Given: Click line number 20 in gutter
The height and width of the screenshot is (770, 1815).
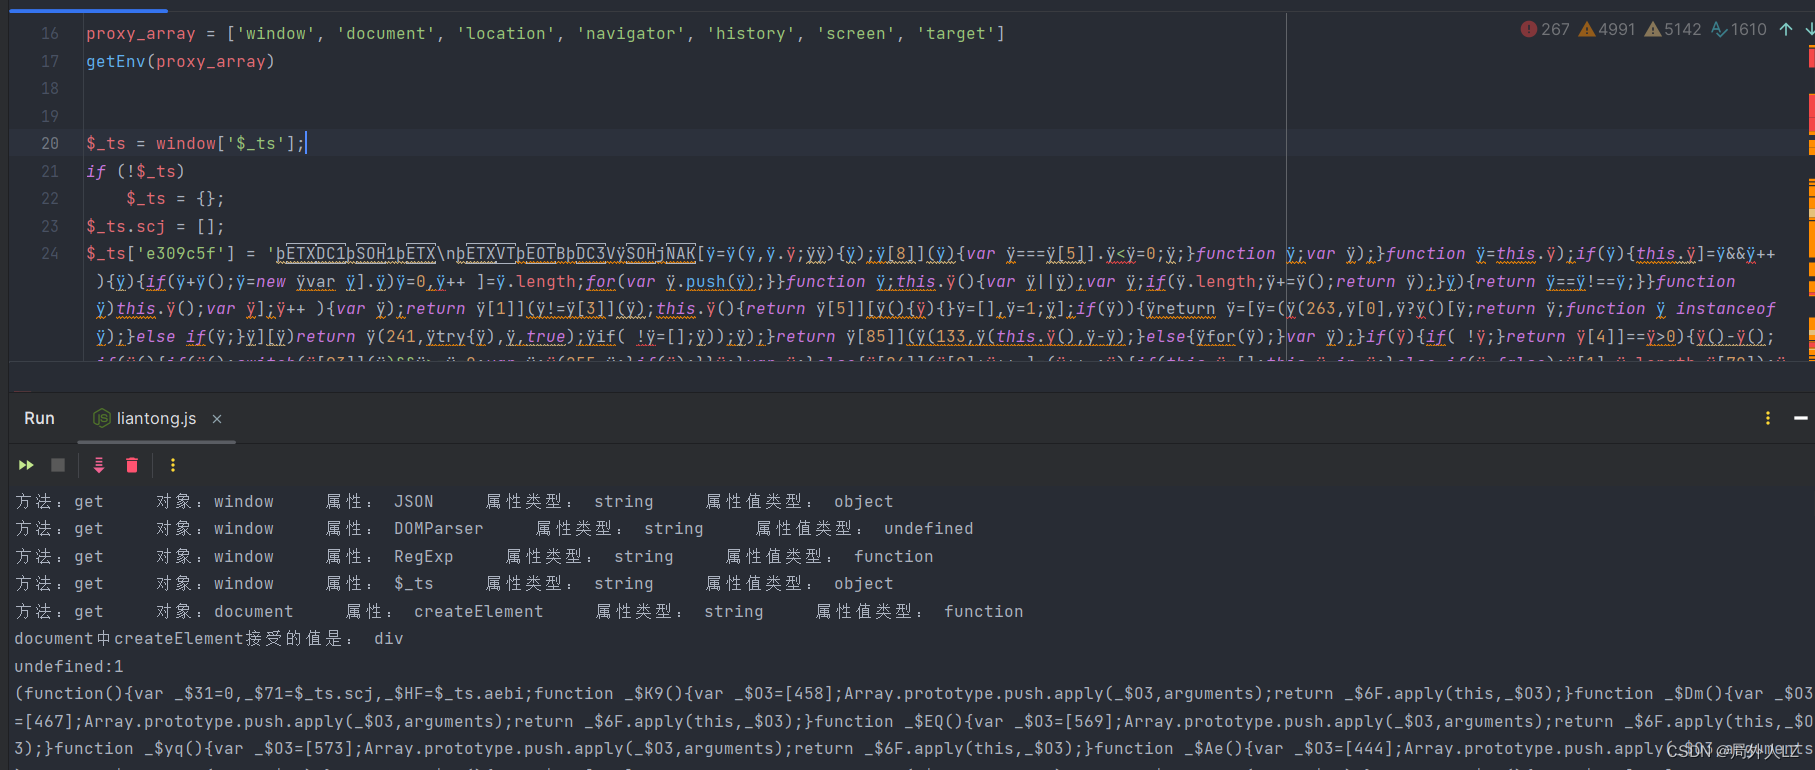Looking at the screenshot, I should [50, 143].
